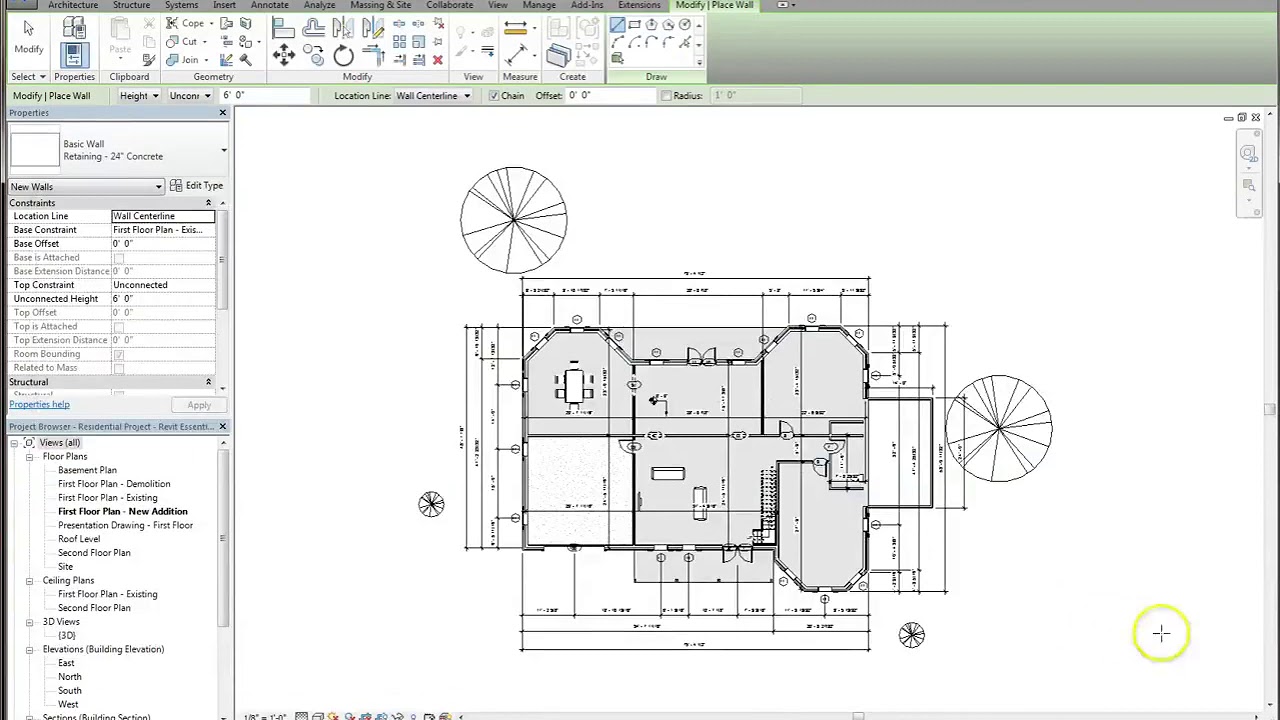Select the Offset tool in Modify panel
Screen dimensions: 1280x720
pos(313,27)
